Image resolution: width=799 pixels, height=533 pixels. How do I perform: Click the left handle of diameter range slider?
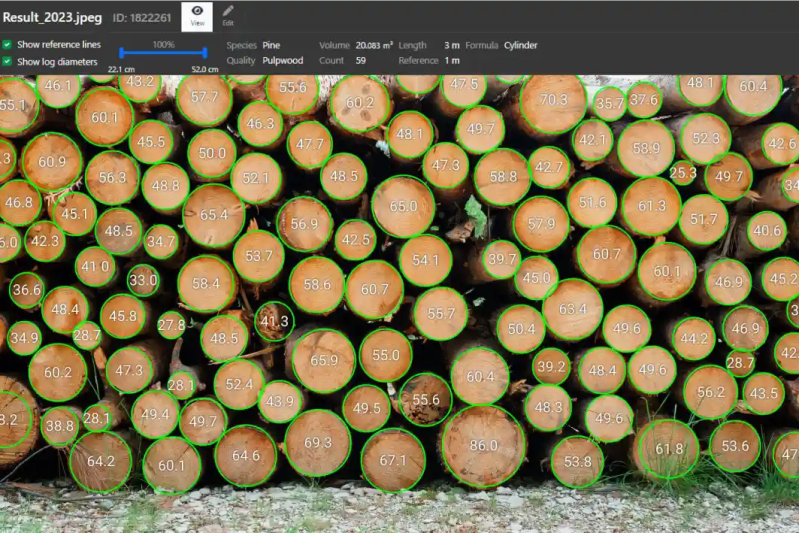coord(121,52)
